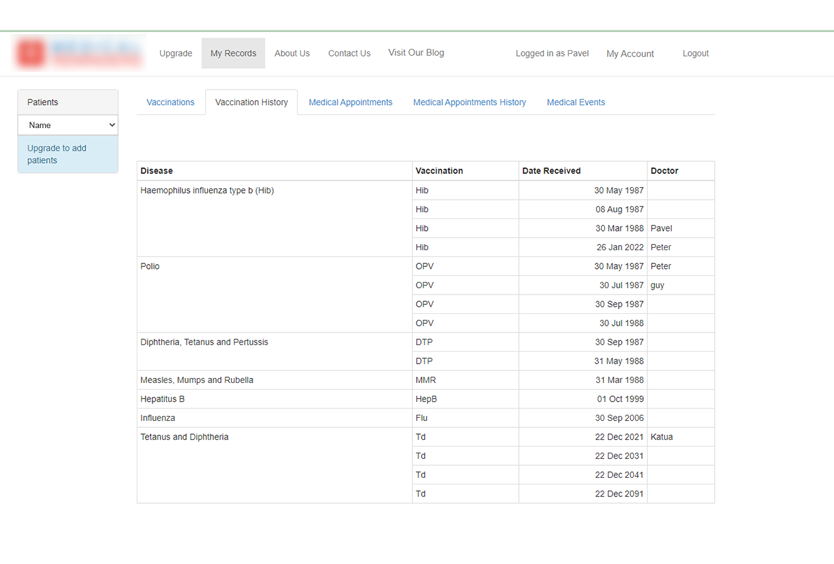
Task: Select the Vaccination History tab
Action: pos(251,102)
